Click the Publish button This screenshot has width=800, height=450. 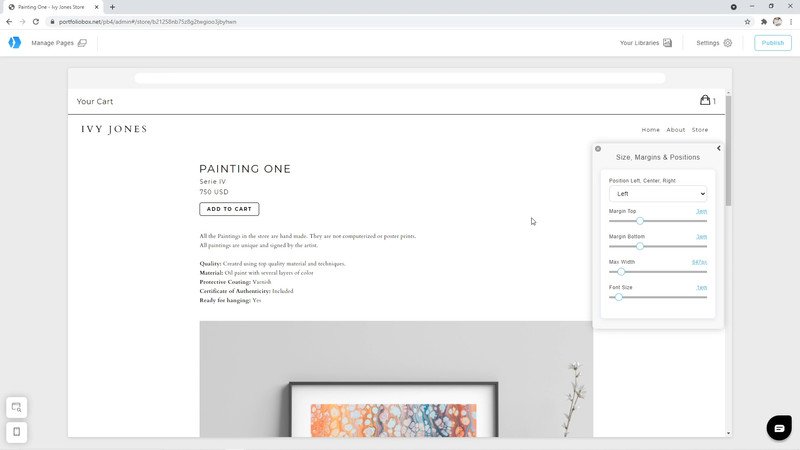(x=772, y=43)
